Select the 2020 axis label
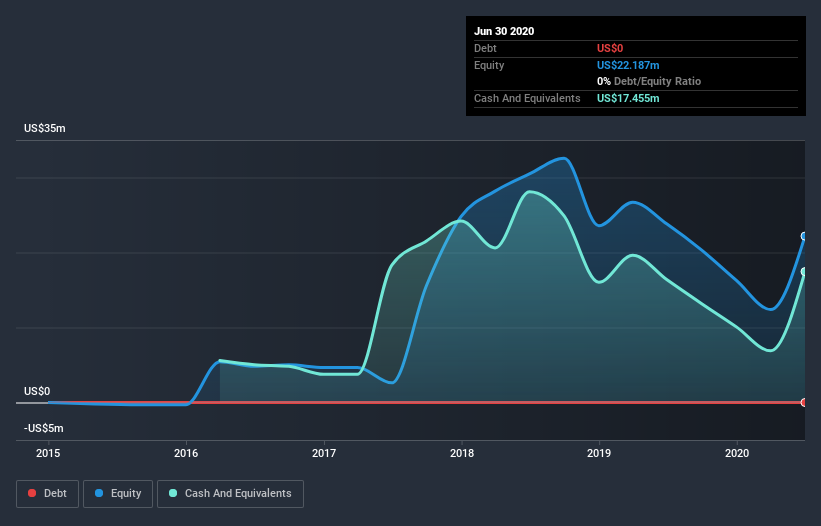Viewport: 821px width, 526px height. [x=737, y=453]
